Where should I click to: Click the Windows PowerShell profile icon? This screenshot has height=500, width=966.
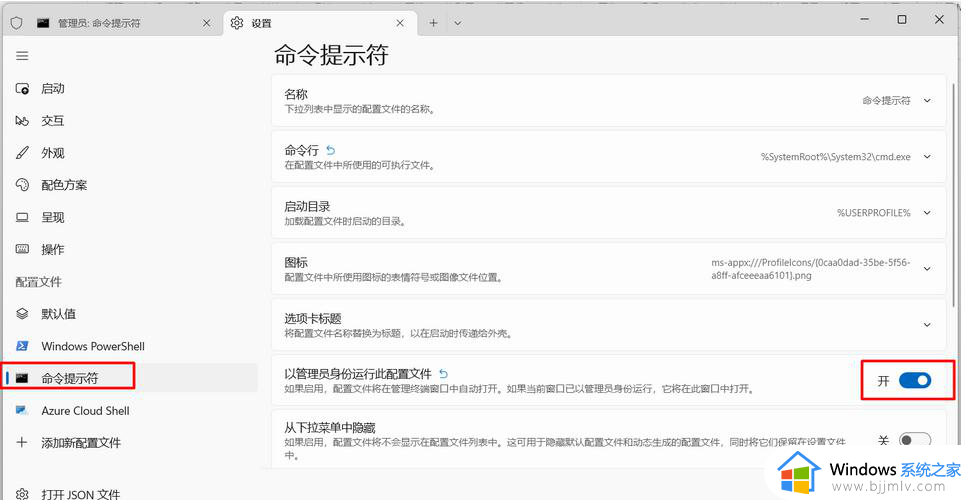click(x=22, y=346)
